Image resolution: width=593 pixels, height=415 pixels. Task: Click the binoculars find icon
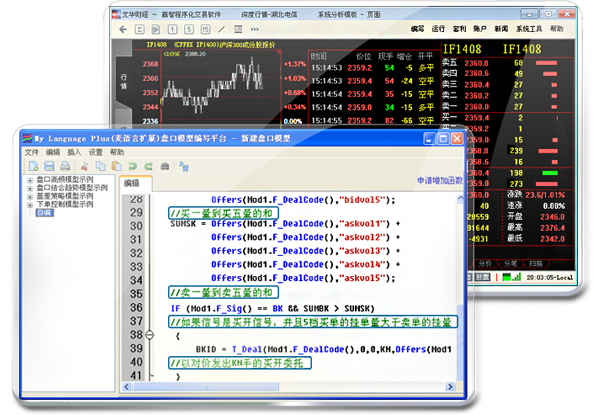[x=165, y=166]
